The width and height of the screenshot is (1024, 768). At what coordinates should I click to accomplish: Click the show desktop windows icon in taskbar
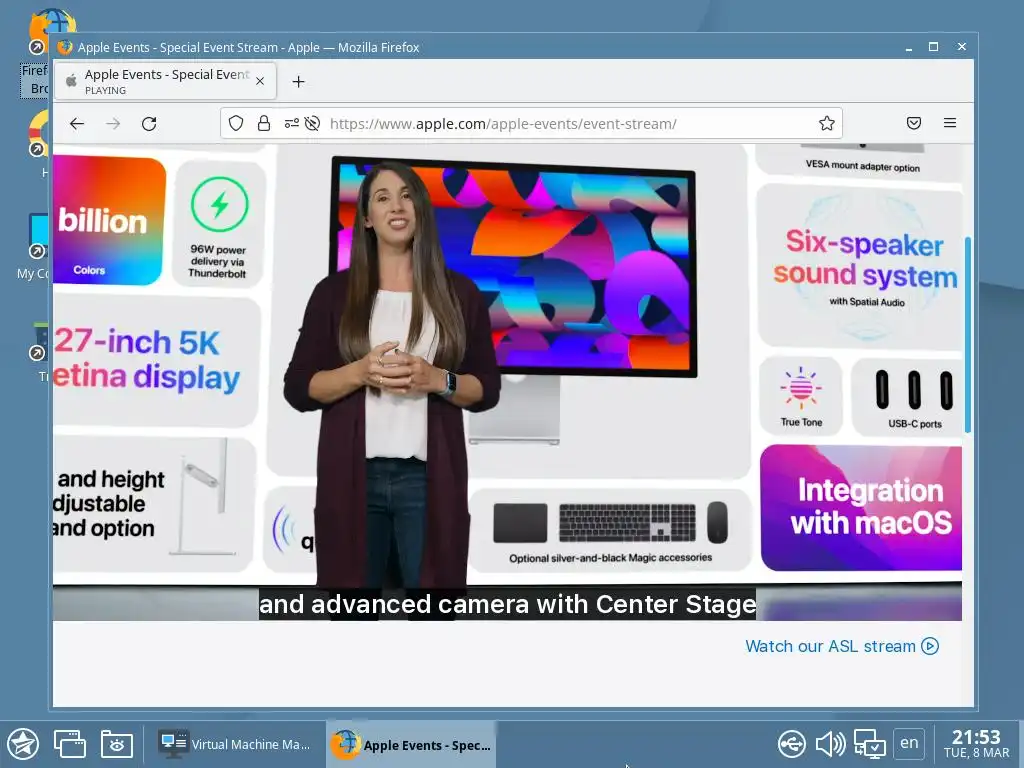pyautogui.click(x=70, y=744)
